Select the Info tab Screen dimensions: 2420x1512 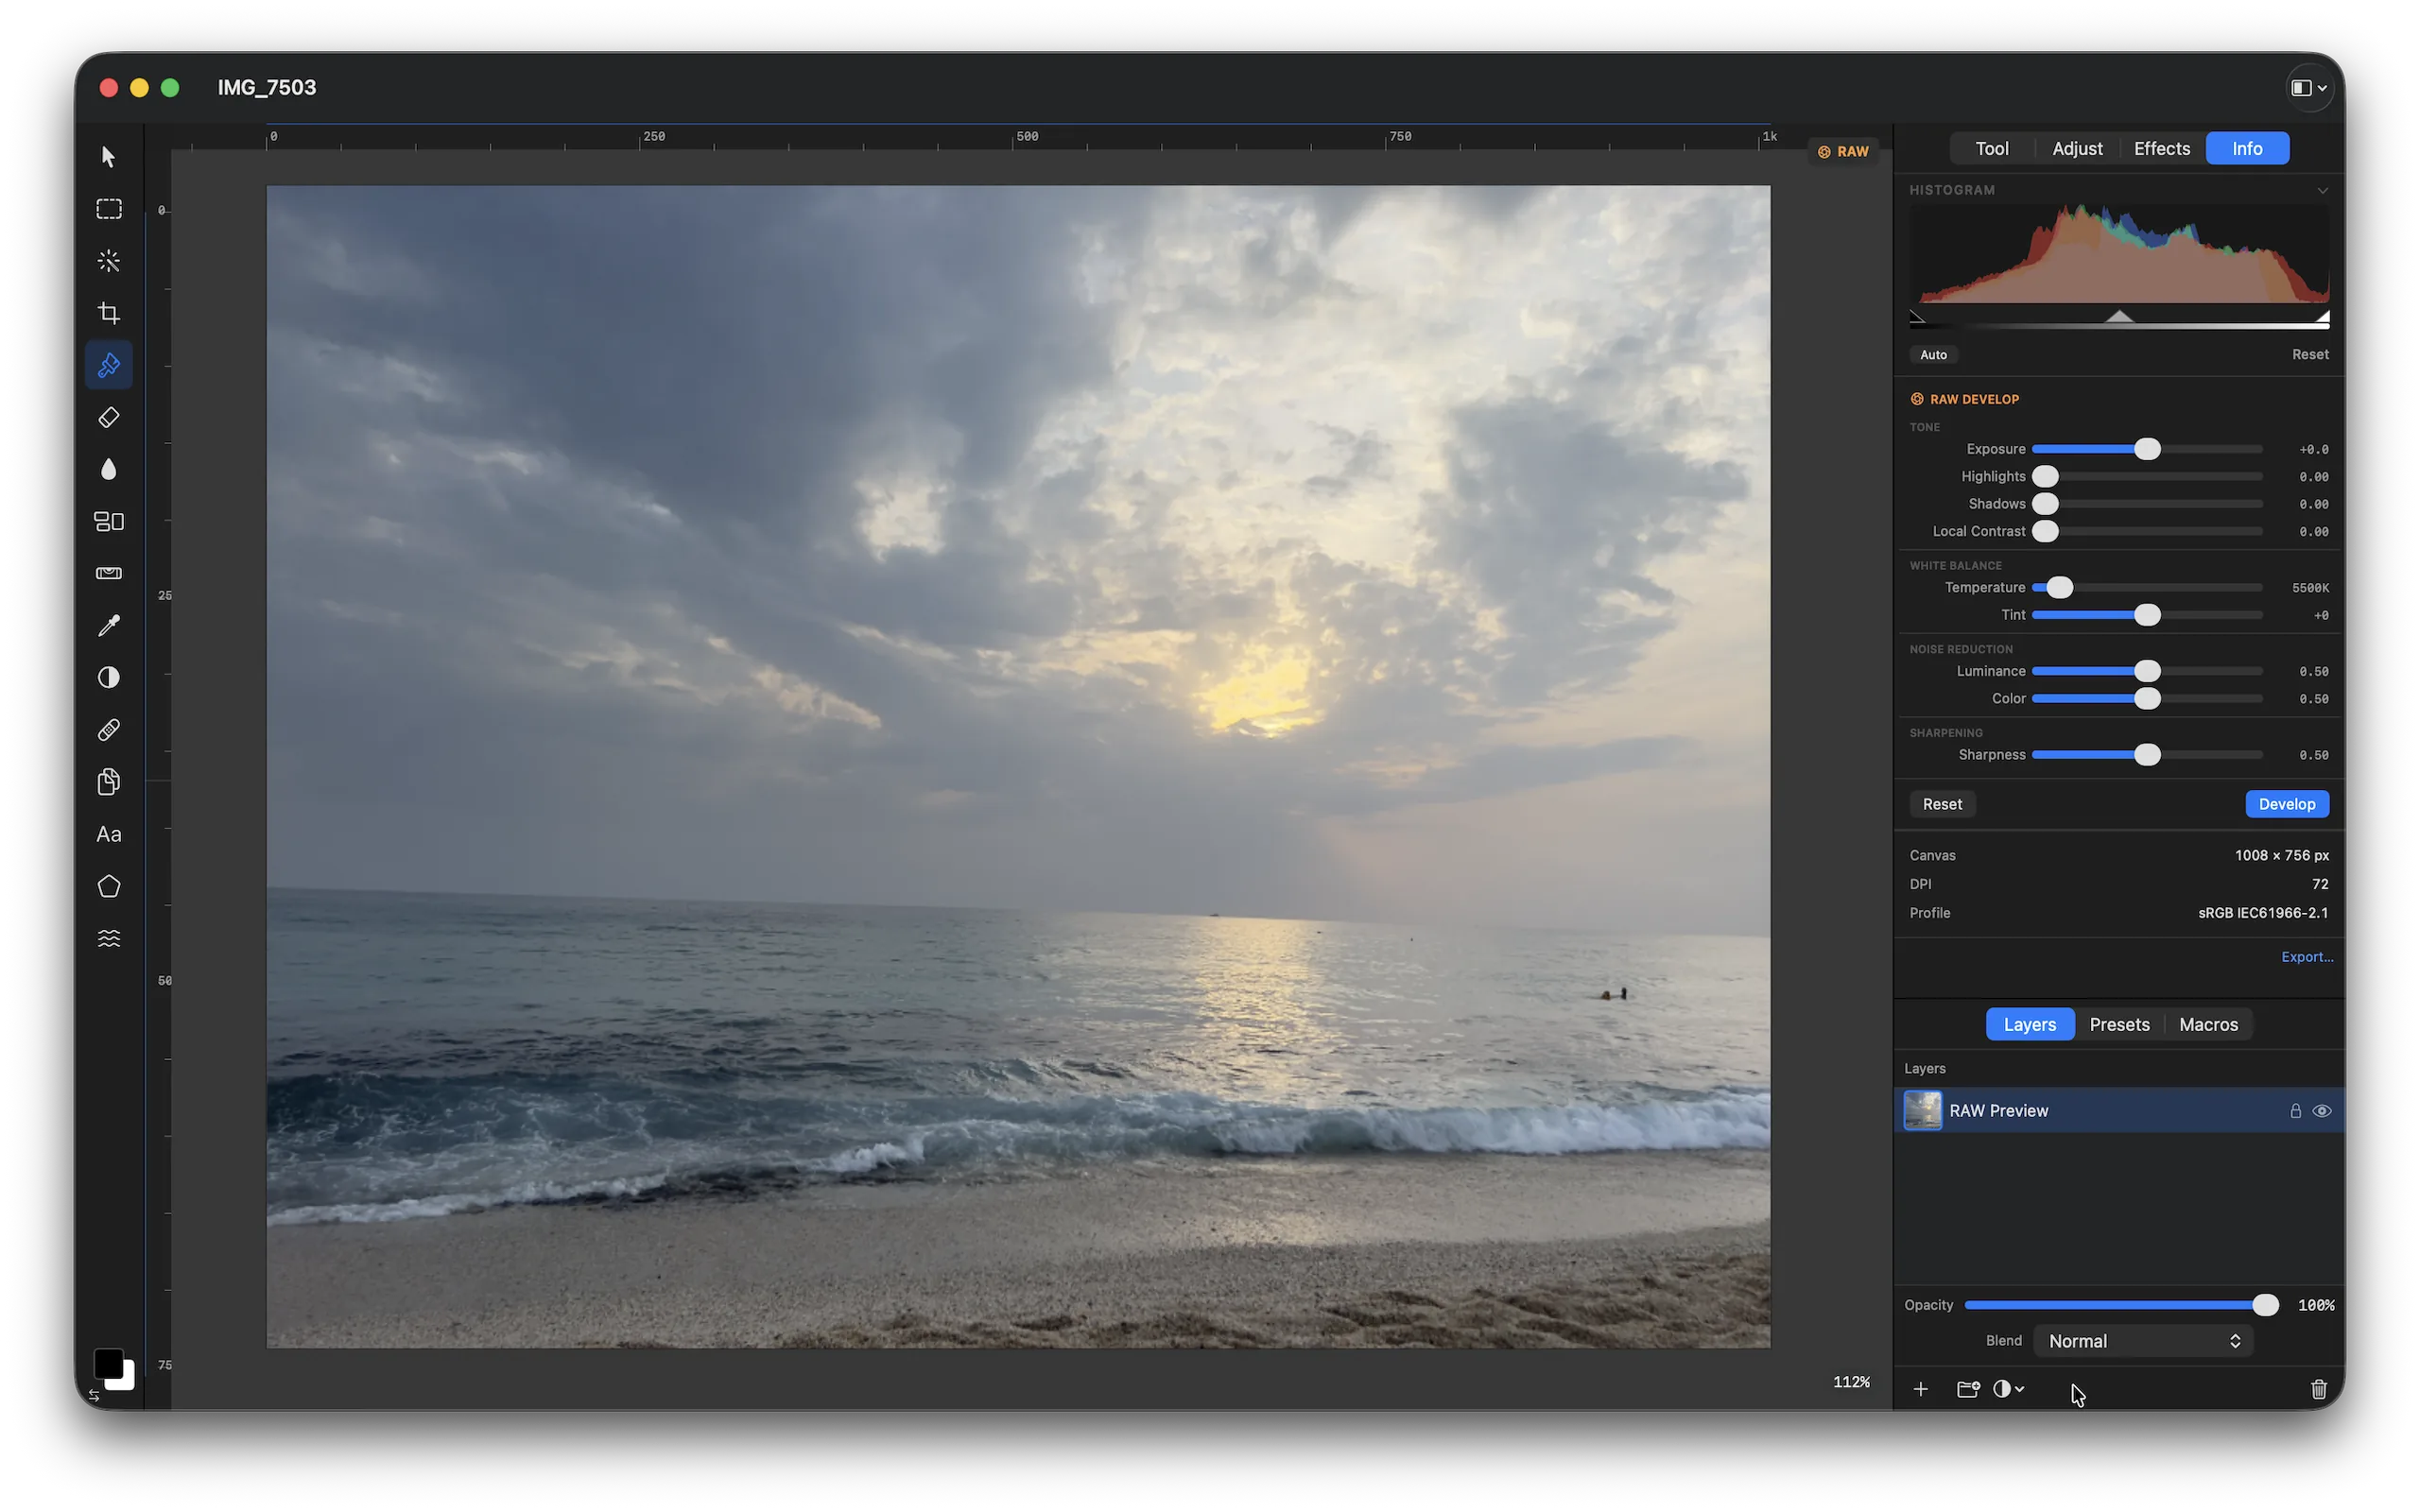(2246, 148)
